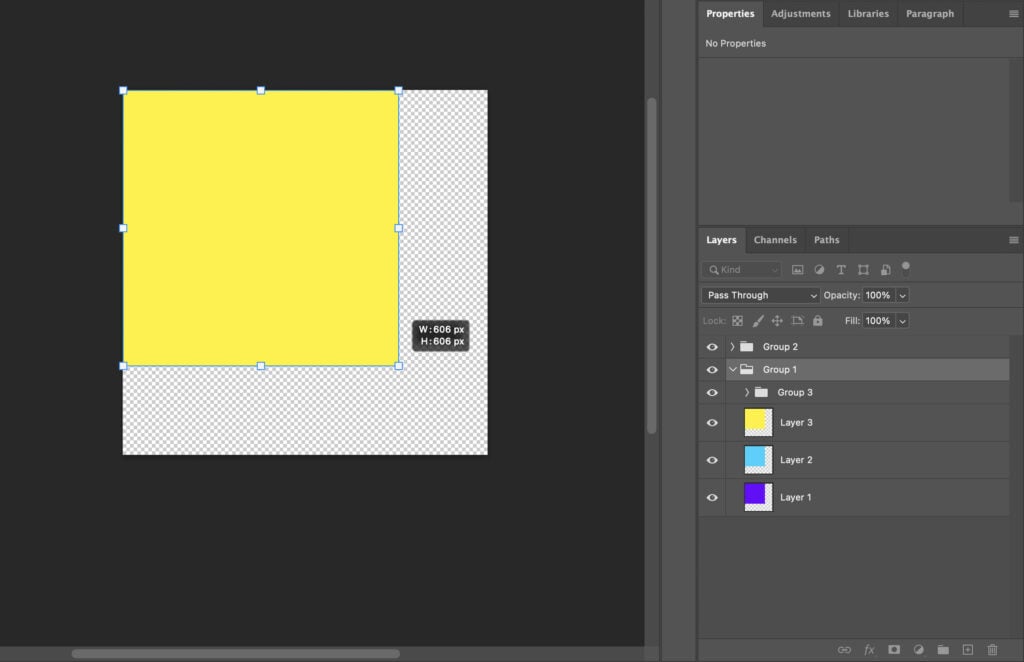1024x662 pixels.
Task: Delete the selected layer
Action: (992, 648)
